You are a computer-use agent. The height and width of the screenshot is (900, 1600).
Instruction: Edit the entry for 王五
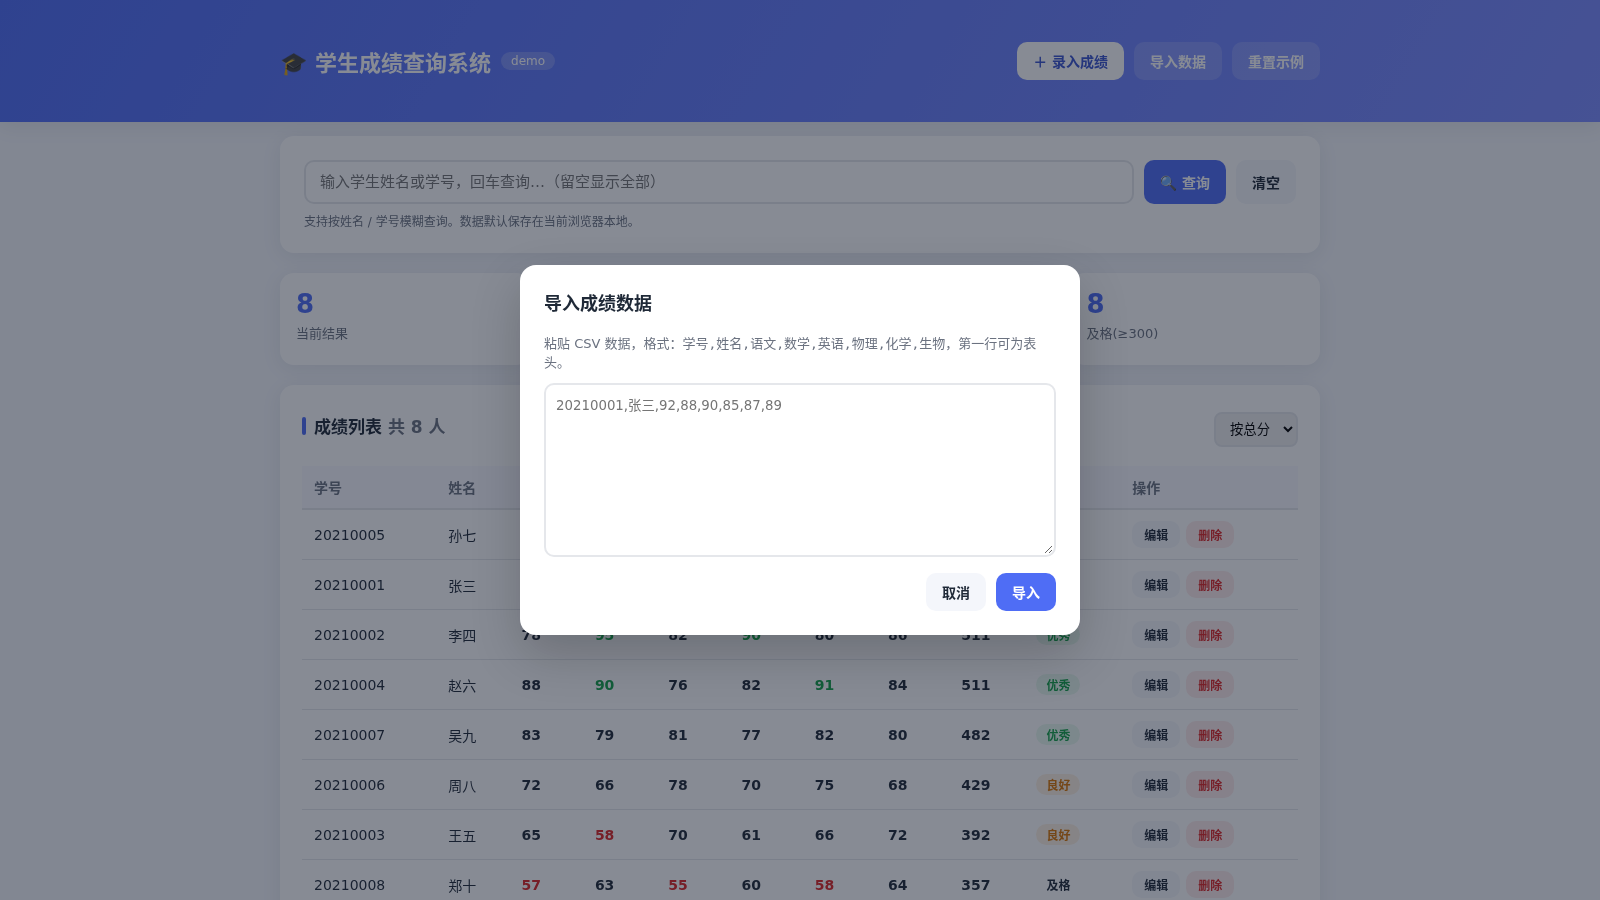1156,835
